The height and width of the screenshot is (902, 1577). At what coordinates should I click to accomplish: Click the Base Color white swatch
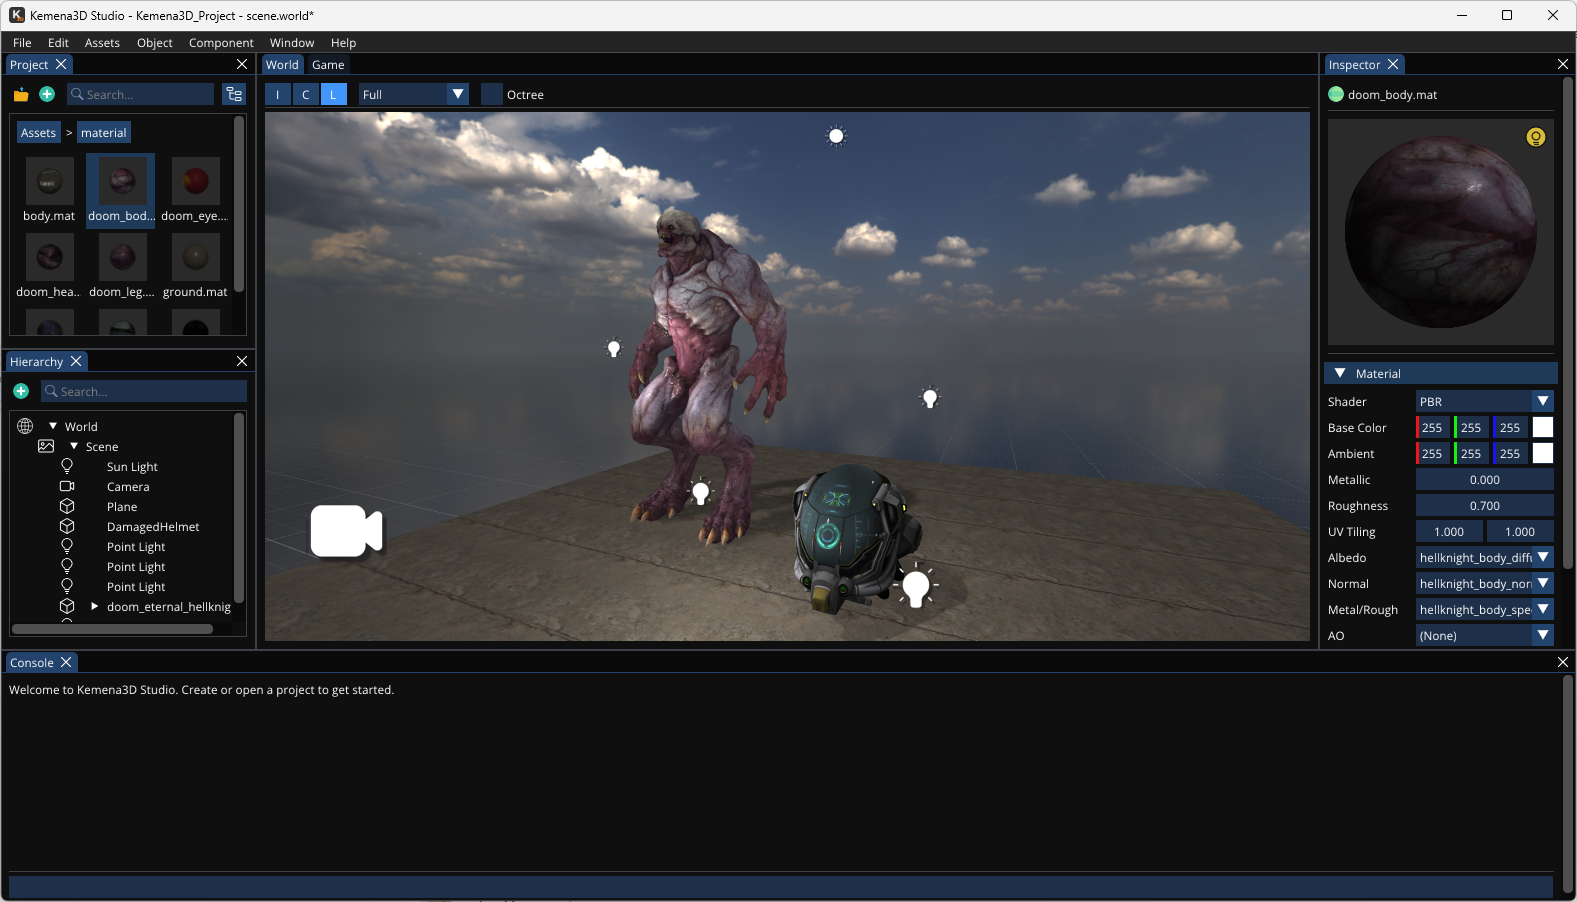[x=1543, y=427]
